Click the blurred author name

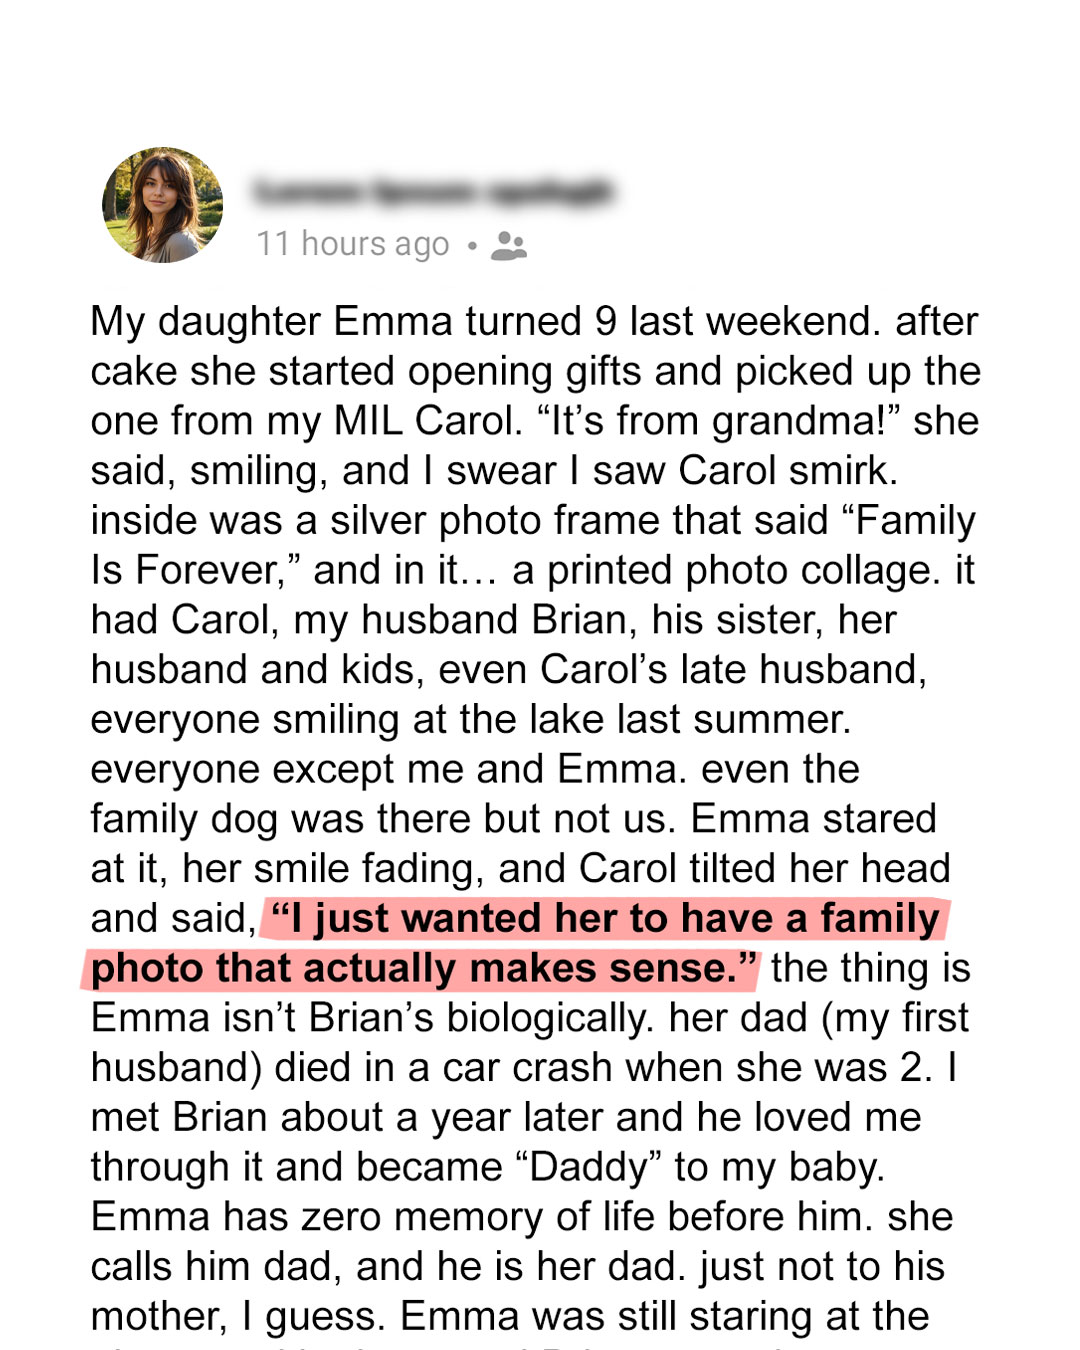point(432,190)
